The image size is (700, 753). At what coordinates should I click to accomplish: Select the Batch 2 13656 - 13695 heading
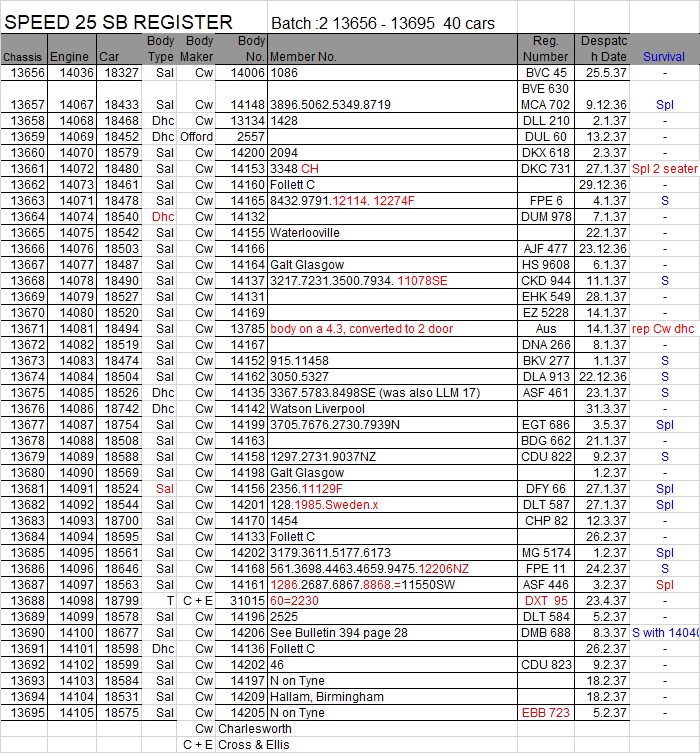pyautogui.click(x=382, y=23)
